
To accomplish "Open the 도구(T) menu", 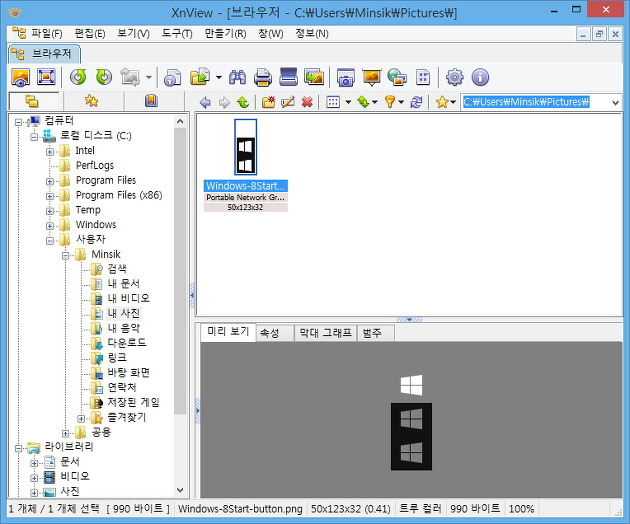I will pos(177,33).
